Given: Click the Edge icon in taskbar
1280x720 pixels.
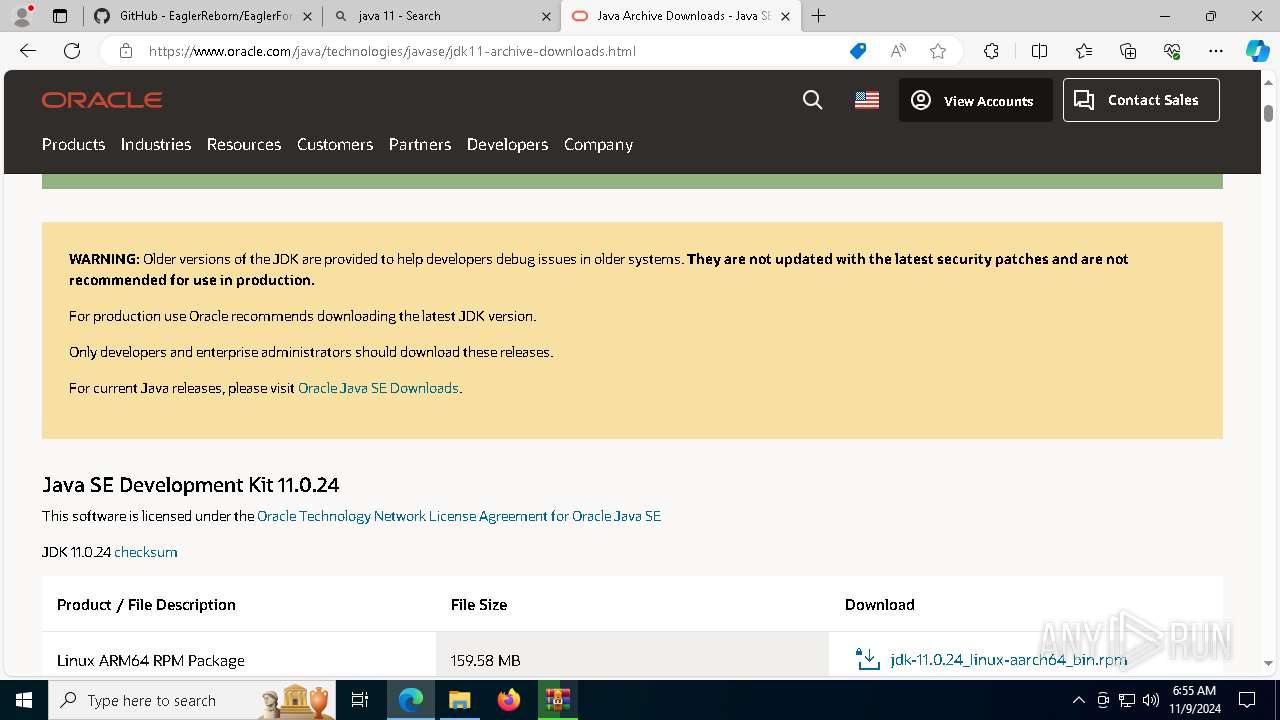Looking at the screenshot, I should click(x=411, y=700).
